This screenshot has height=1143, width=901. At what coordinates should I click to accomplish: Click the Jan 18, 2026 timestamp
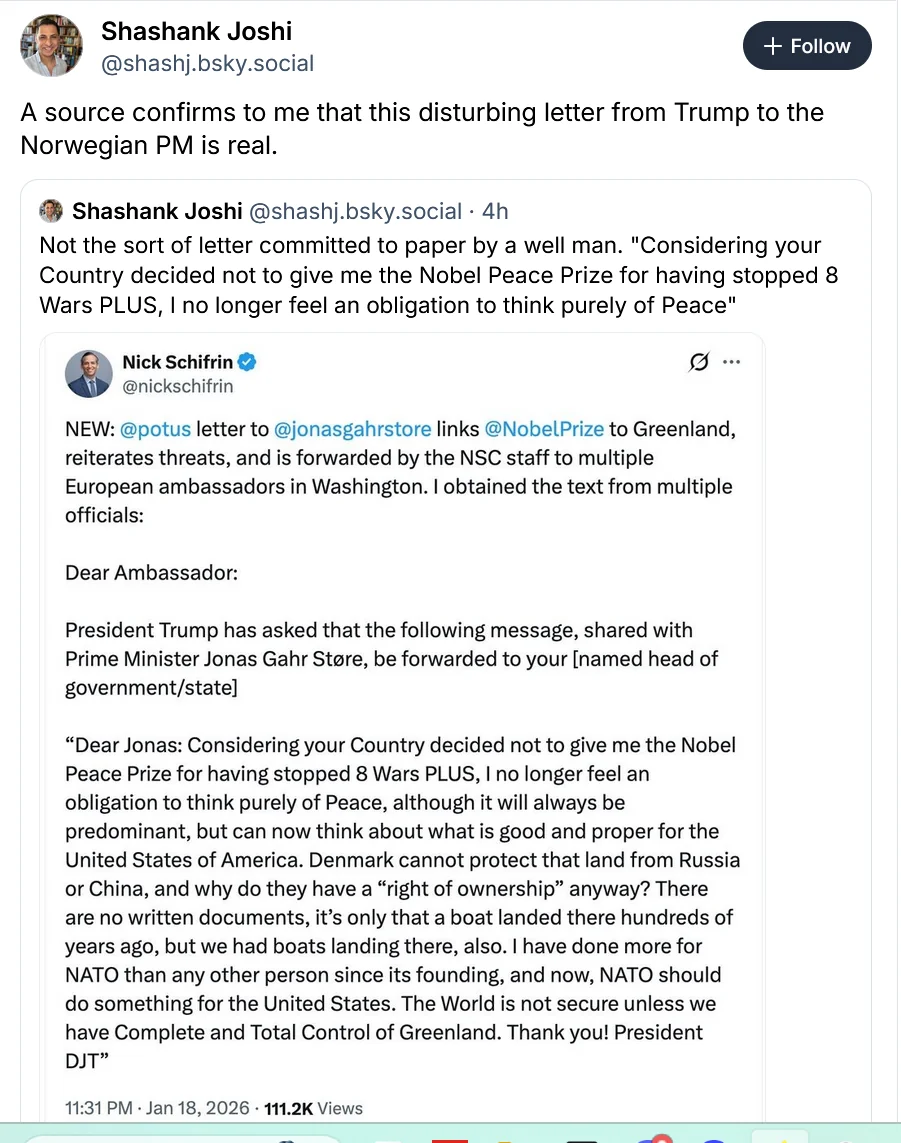195,1108
